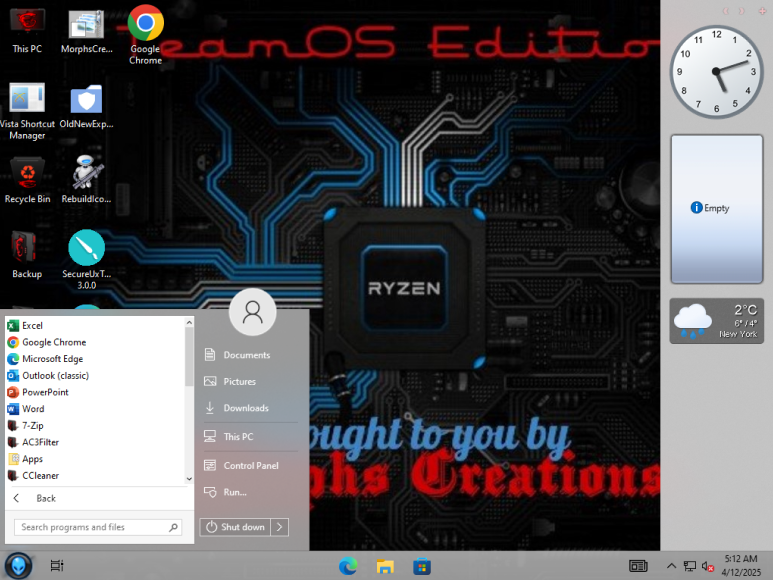Focus the Search programs and files box
Screen dimensions: 773x580
(x=98, y=527)
